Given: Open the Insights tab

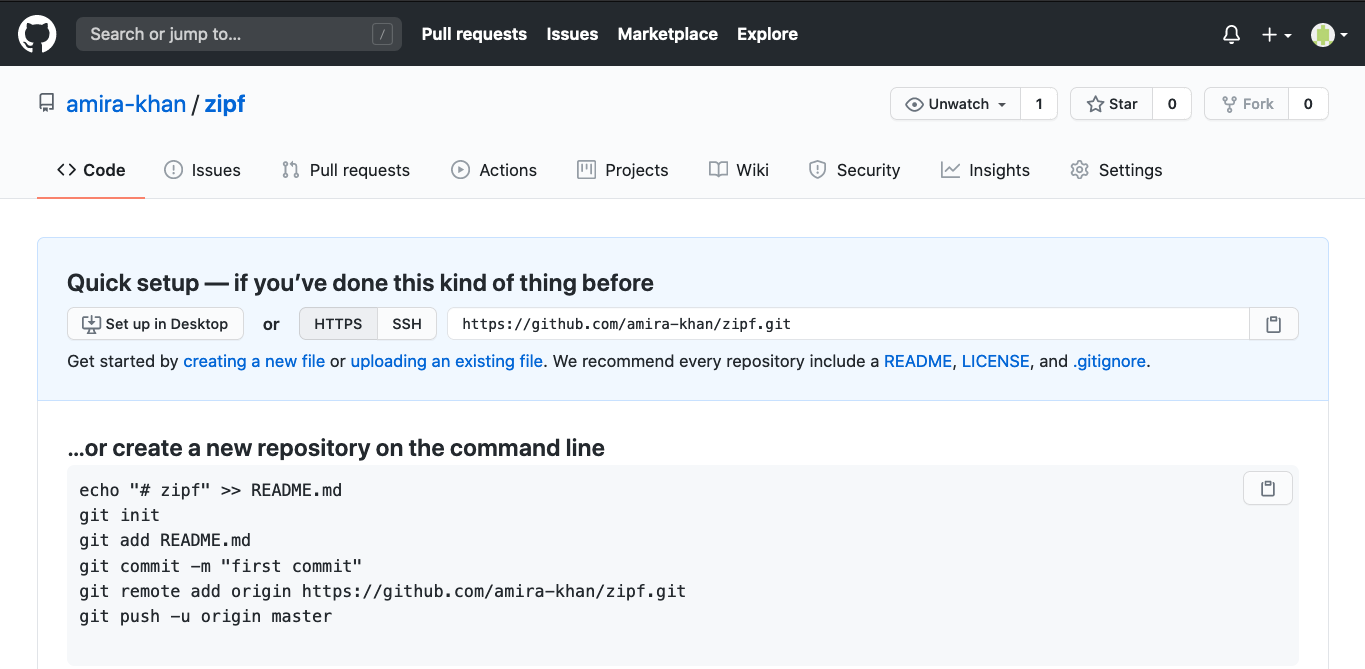Looking at the screenshot, I should (x=985, y=170).
